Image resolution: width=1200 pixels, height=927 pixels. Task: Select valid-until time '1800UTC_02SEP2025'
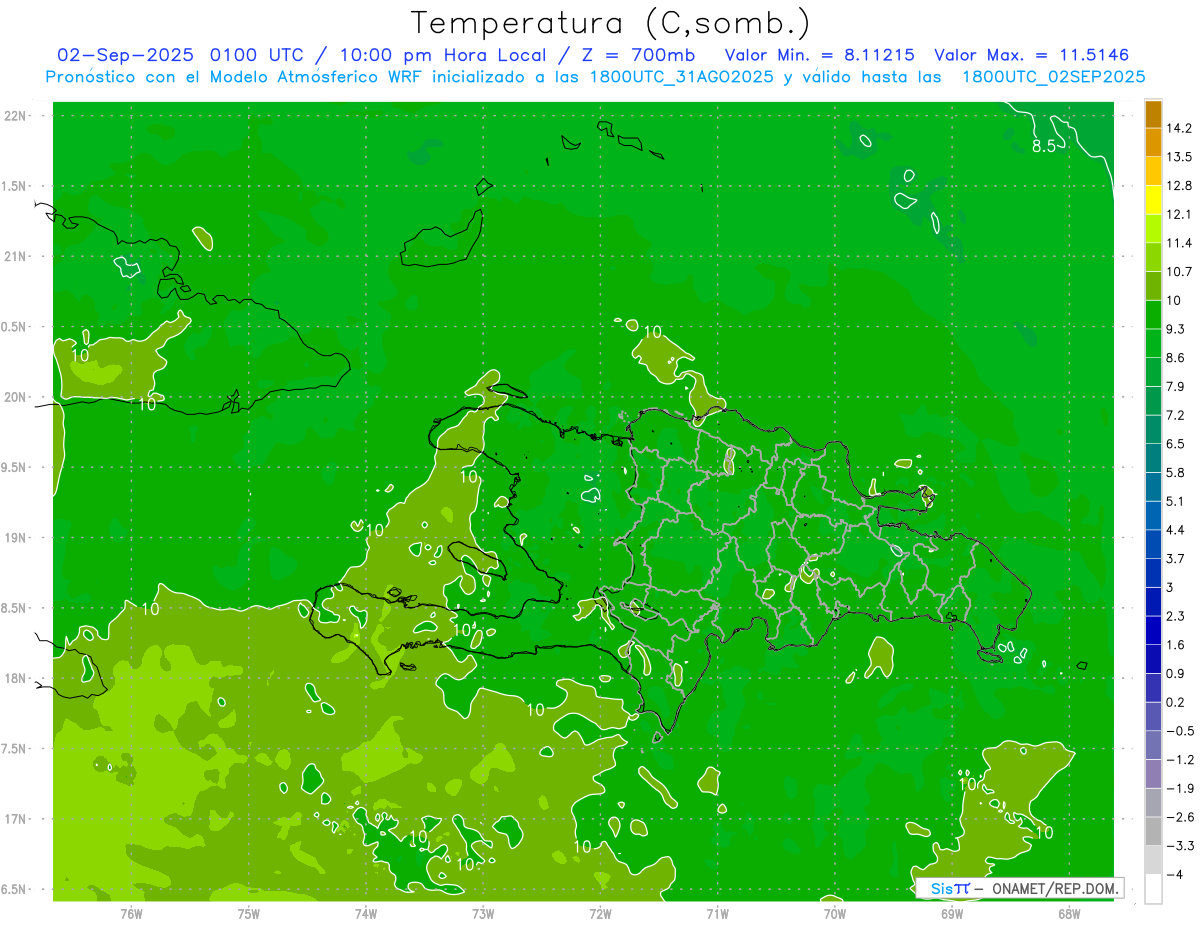coord(1052,77)
